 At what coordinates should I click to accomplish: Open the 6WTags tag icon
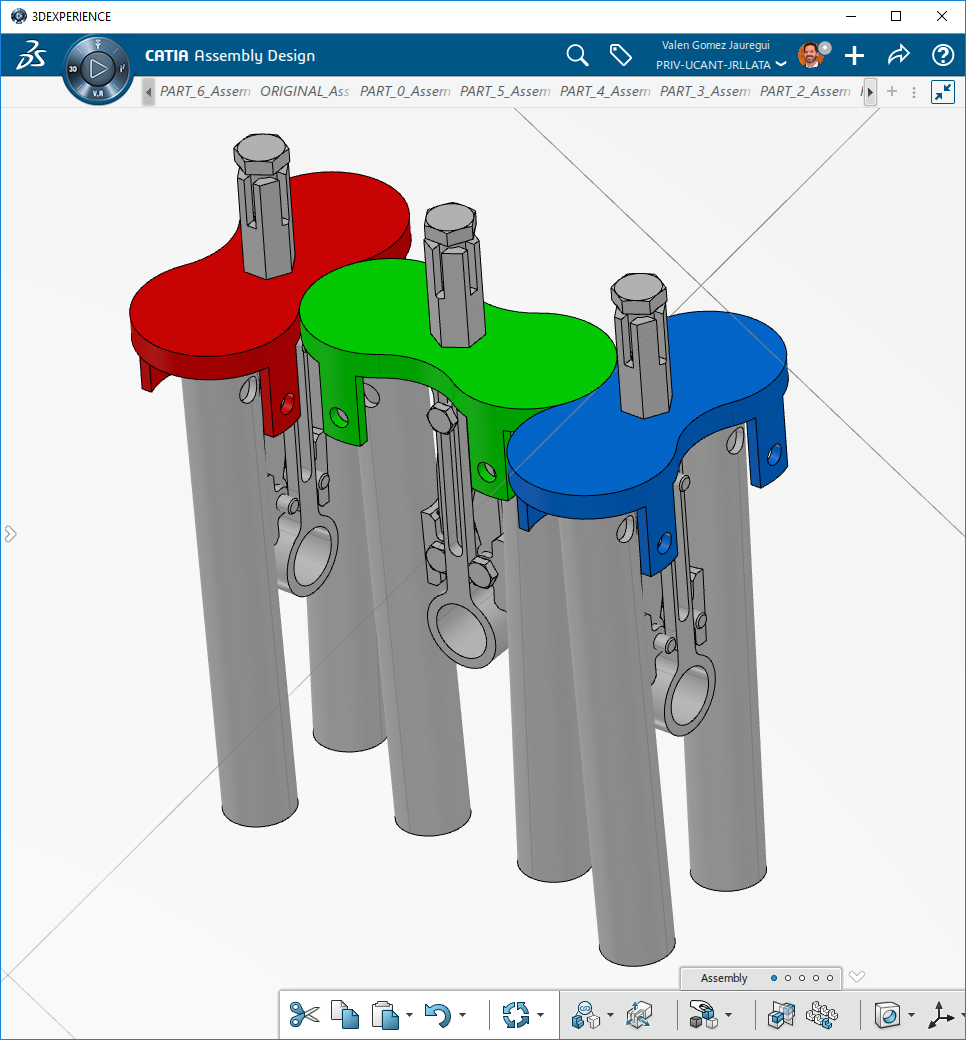click(620, 55)
